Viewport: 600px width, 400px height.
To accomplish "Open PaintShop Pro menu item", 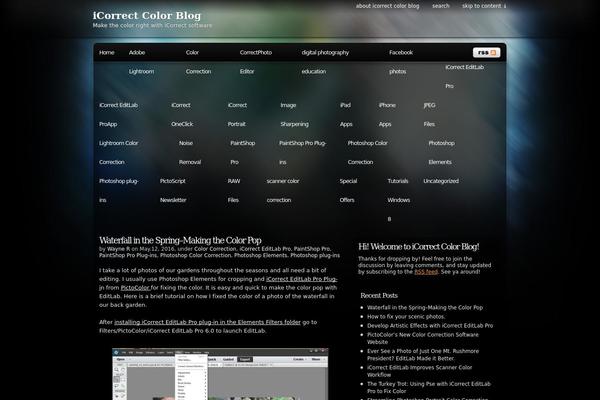I will pos(243,152).
